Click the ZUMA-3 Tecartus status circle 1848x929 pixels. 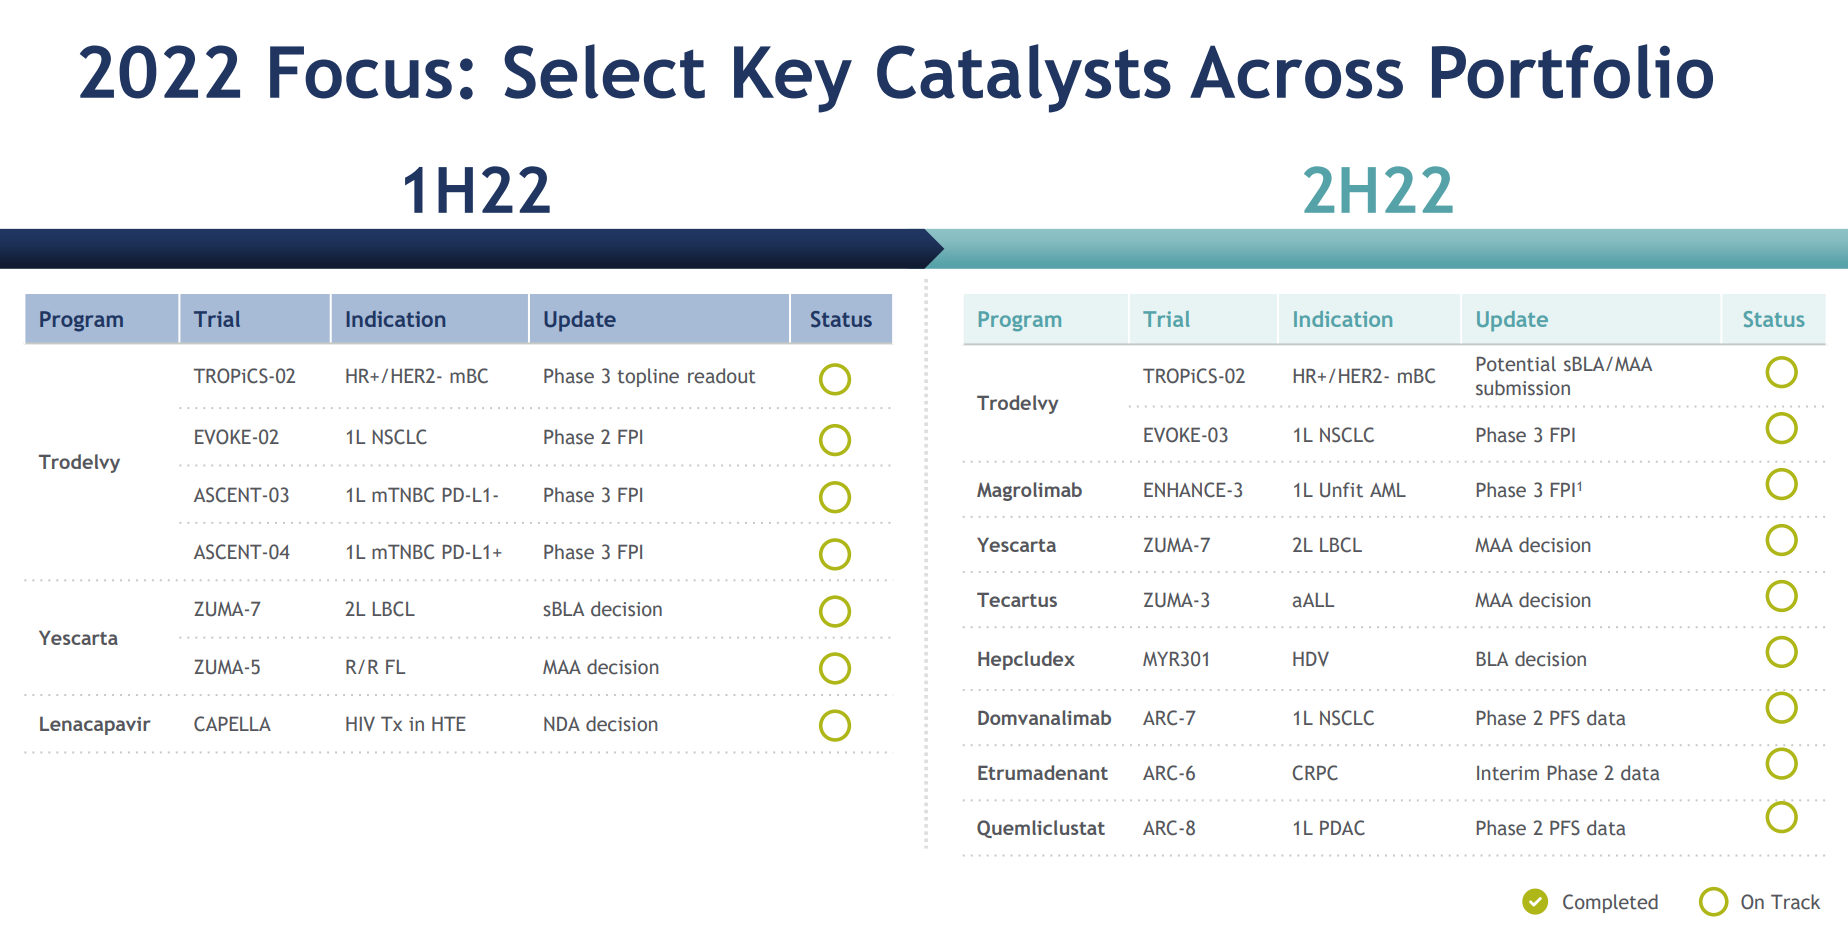pyautogui.click(x=1781, y=596)
